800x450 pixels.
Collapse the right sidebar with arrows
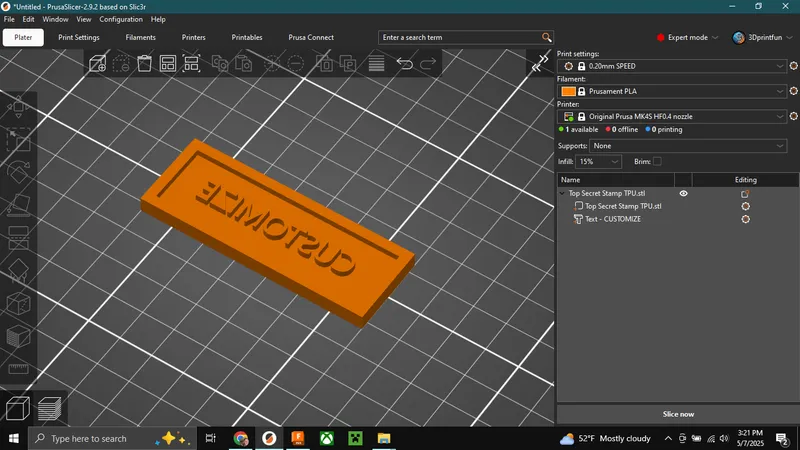click(x=540, y=63)
